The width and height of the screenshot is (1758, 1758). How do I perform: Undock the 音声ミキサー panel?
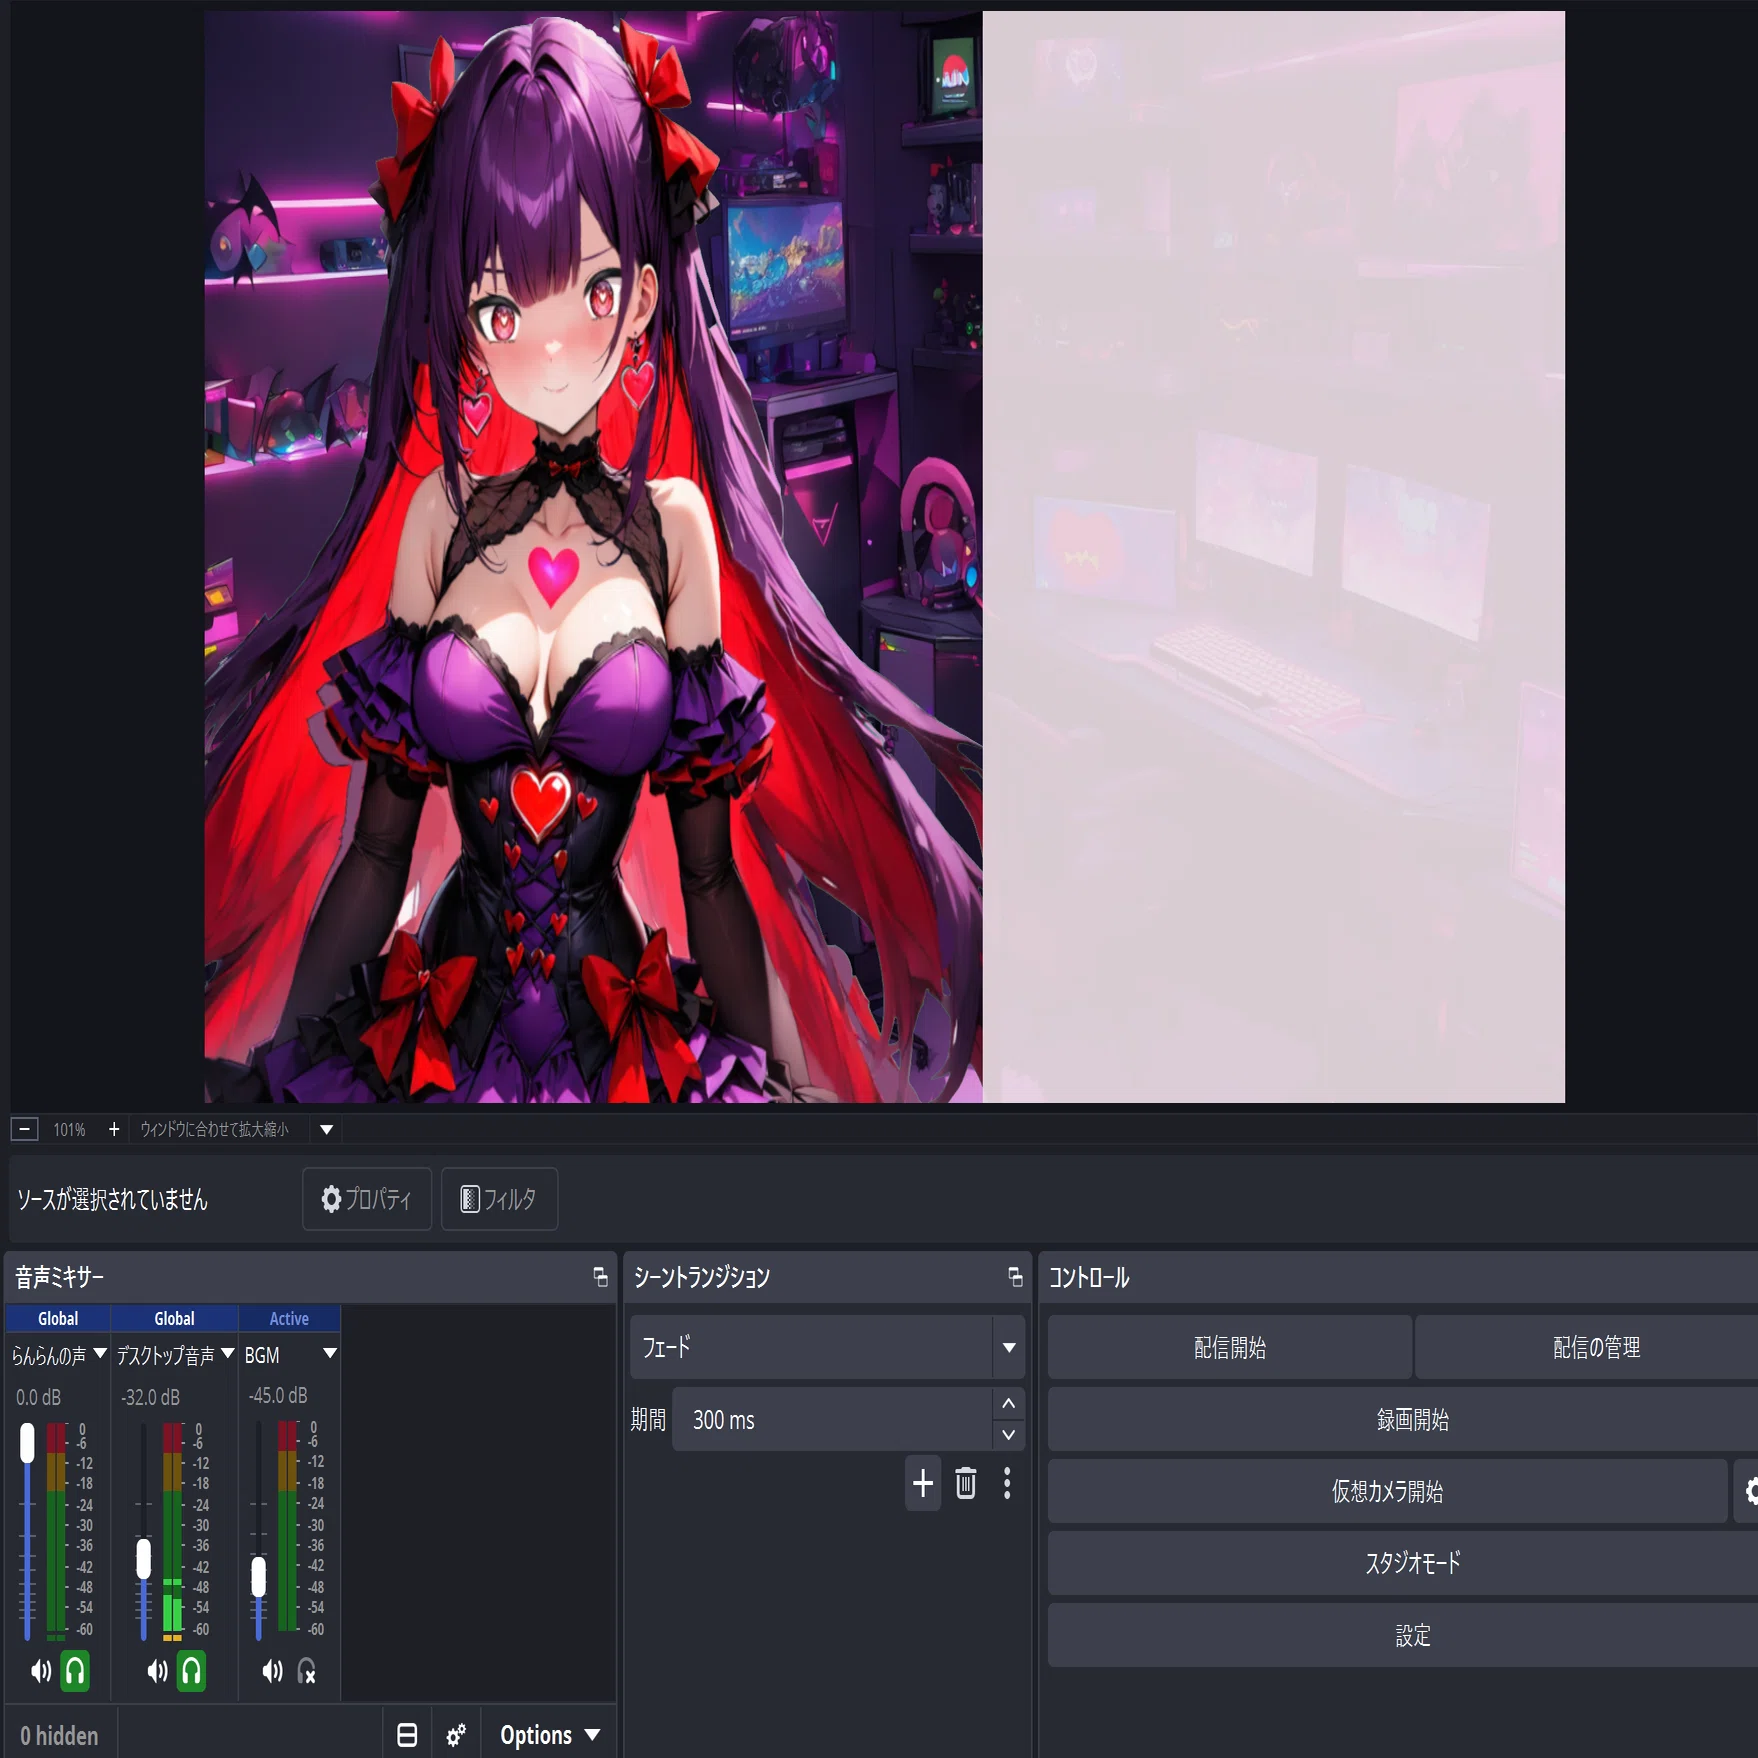(600, 1277)
